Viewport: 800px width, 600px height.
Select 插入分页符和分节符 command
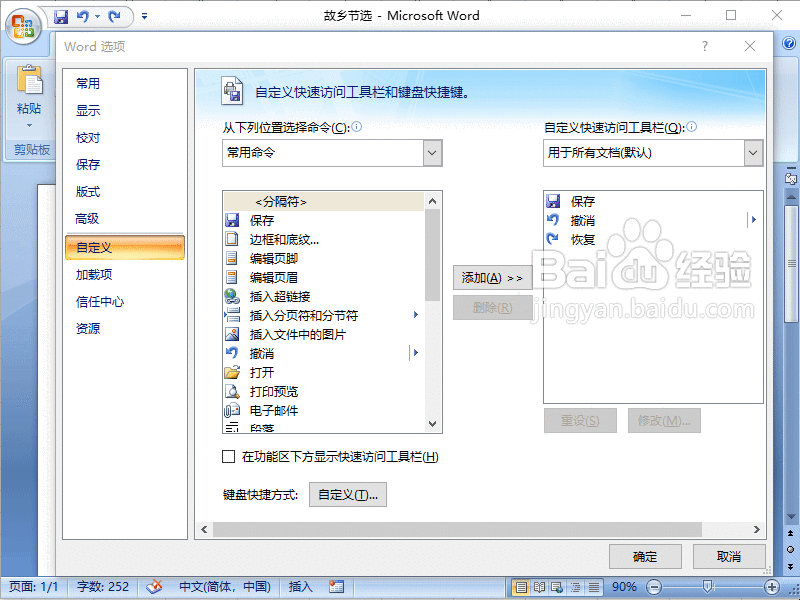tap(323, 315)
